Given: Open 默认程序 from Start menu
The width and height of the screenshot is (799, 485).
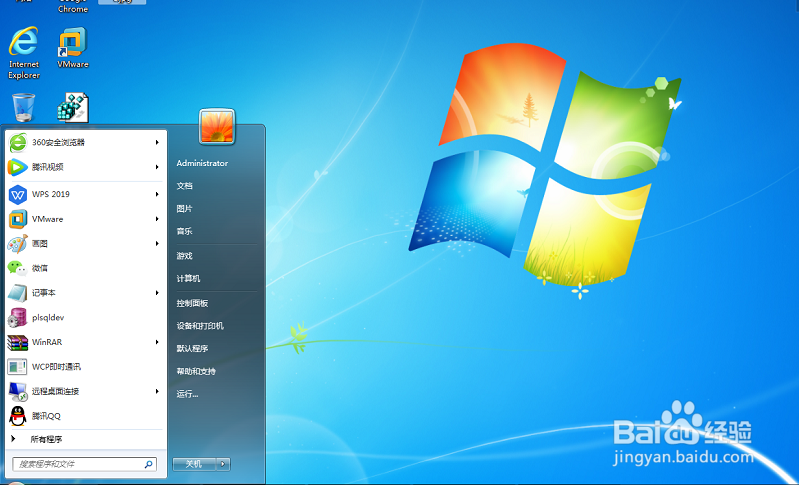Looking at the screenshot, I should [x=193, y=349].
